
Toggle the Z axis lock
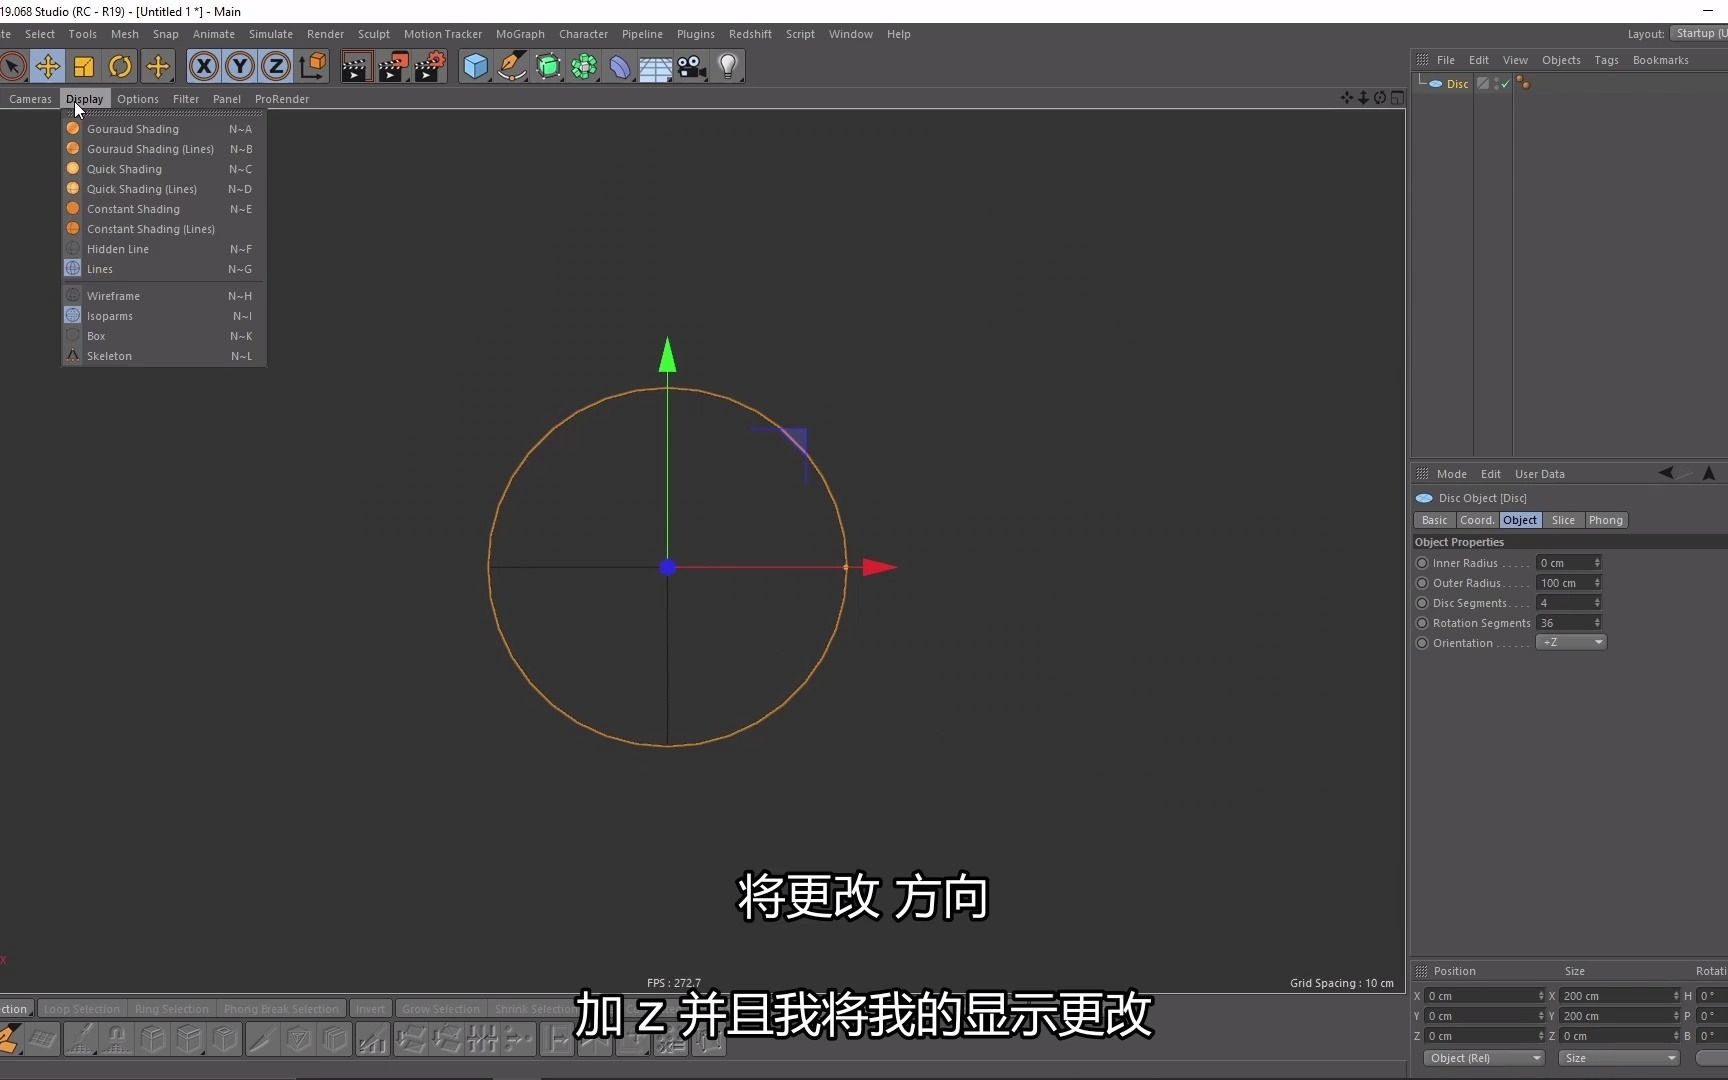(276, 66)
